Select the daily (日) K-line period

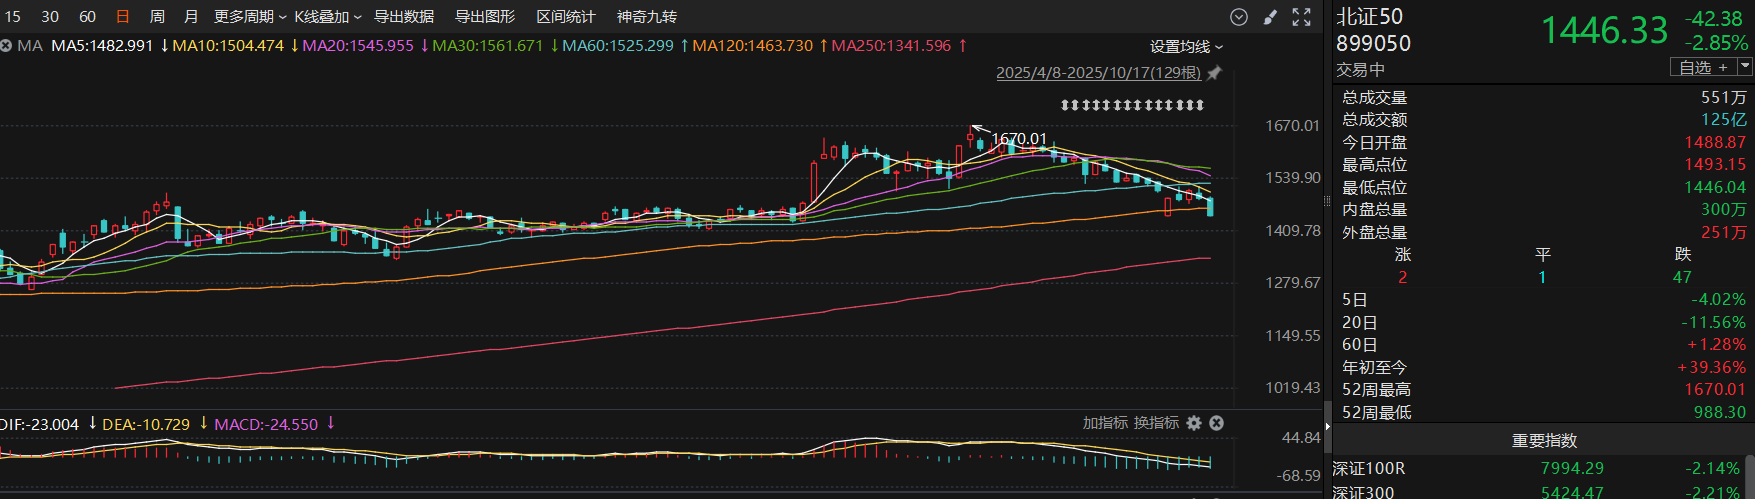123,17
